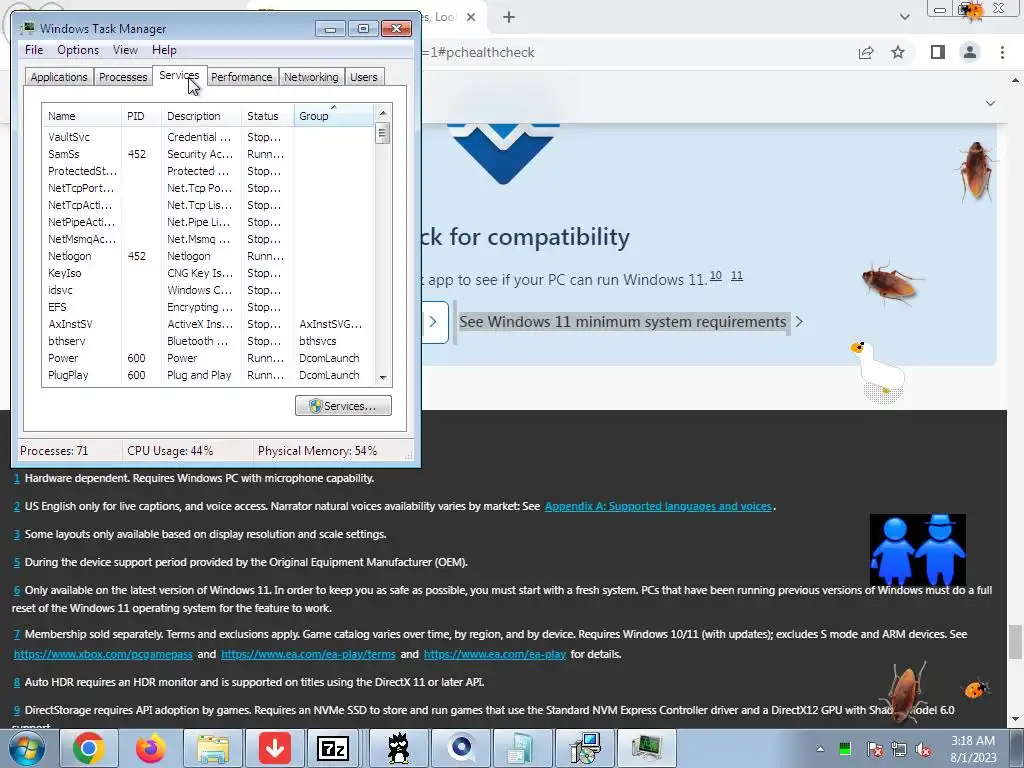Image resolution: width=1024 pixels, height=768 pixels.
Task: Open the Chrome three-dot menu
Action: 1002,52
